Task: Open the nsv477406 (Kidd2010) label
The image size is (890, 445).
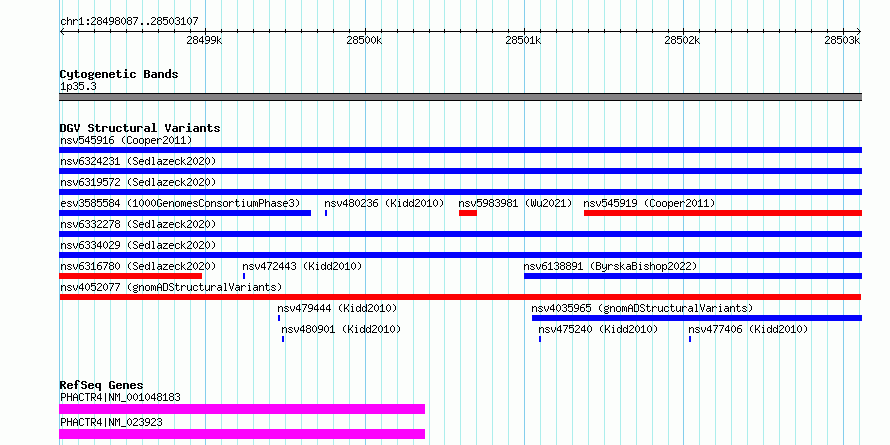Action: (x=748, y=329)
